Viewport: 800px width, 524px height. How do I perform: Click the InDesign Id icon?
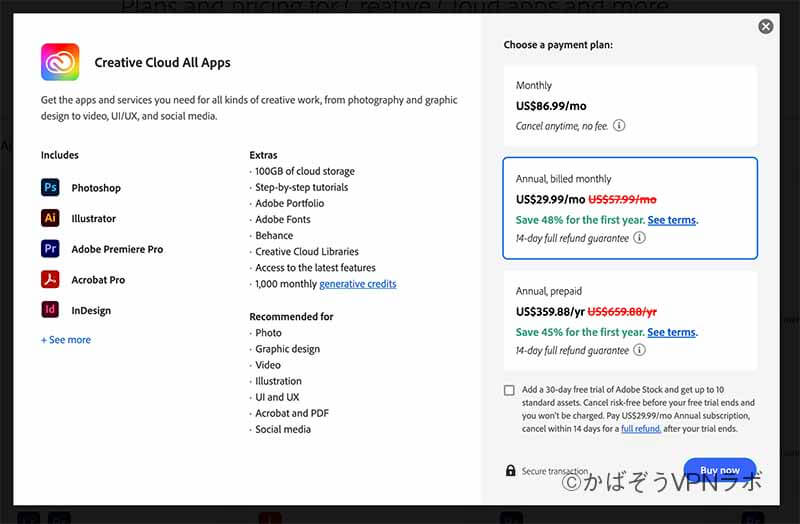(x=50, y=310)
